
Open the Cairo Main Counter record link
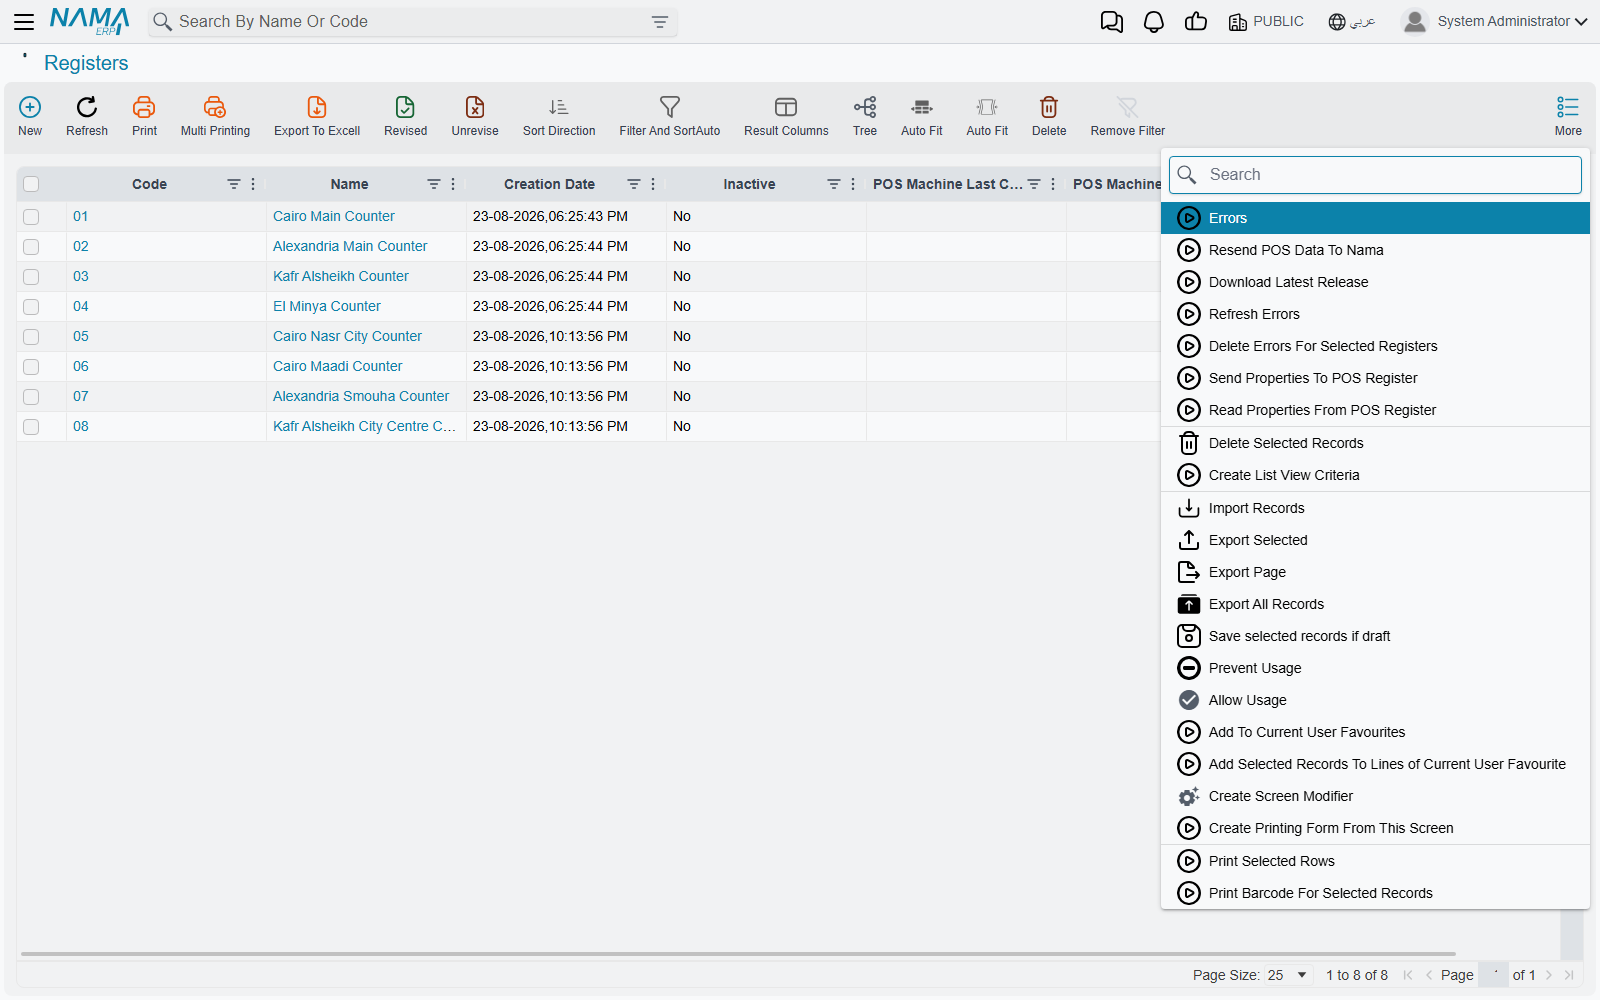pyautogui.click(x=334, y=216)
